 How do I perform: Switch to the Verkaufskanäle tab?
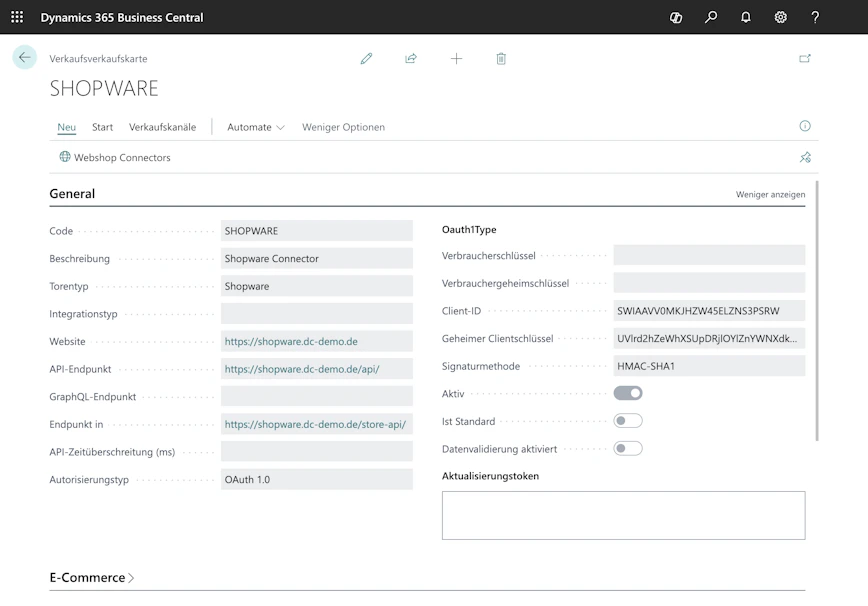162,127
